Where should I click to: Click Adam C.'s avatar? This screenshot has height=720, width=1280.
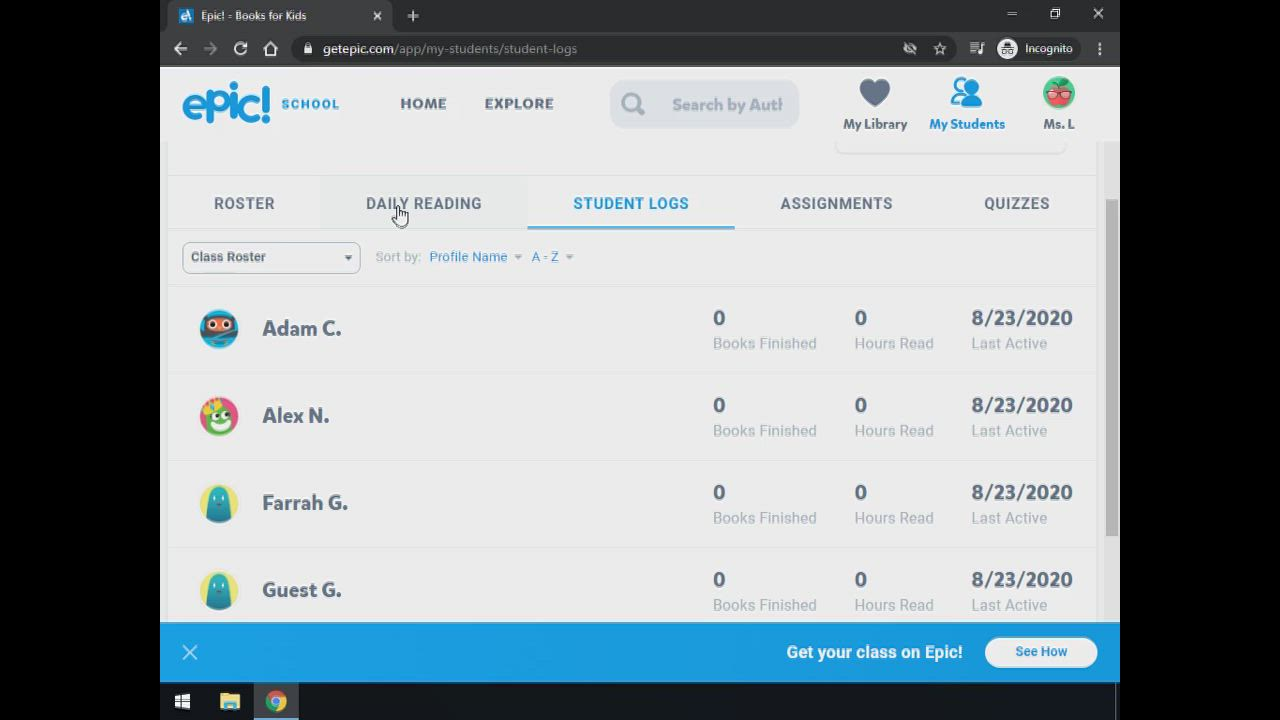(219, 329)
